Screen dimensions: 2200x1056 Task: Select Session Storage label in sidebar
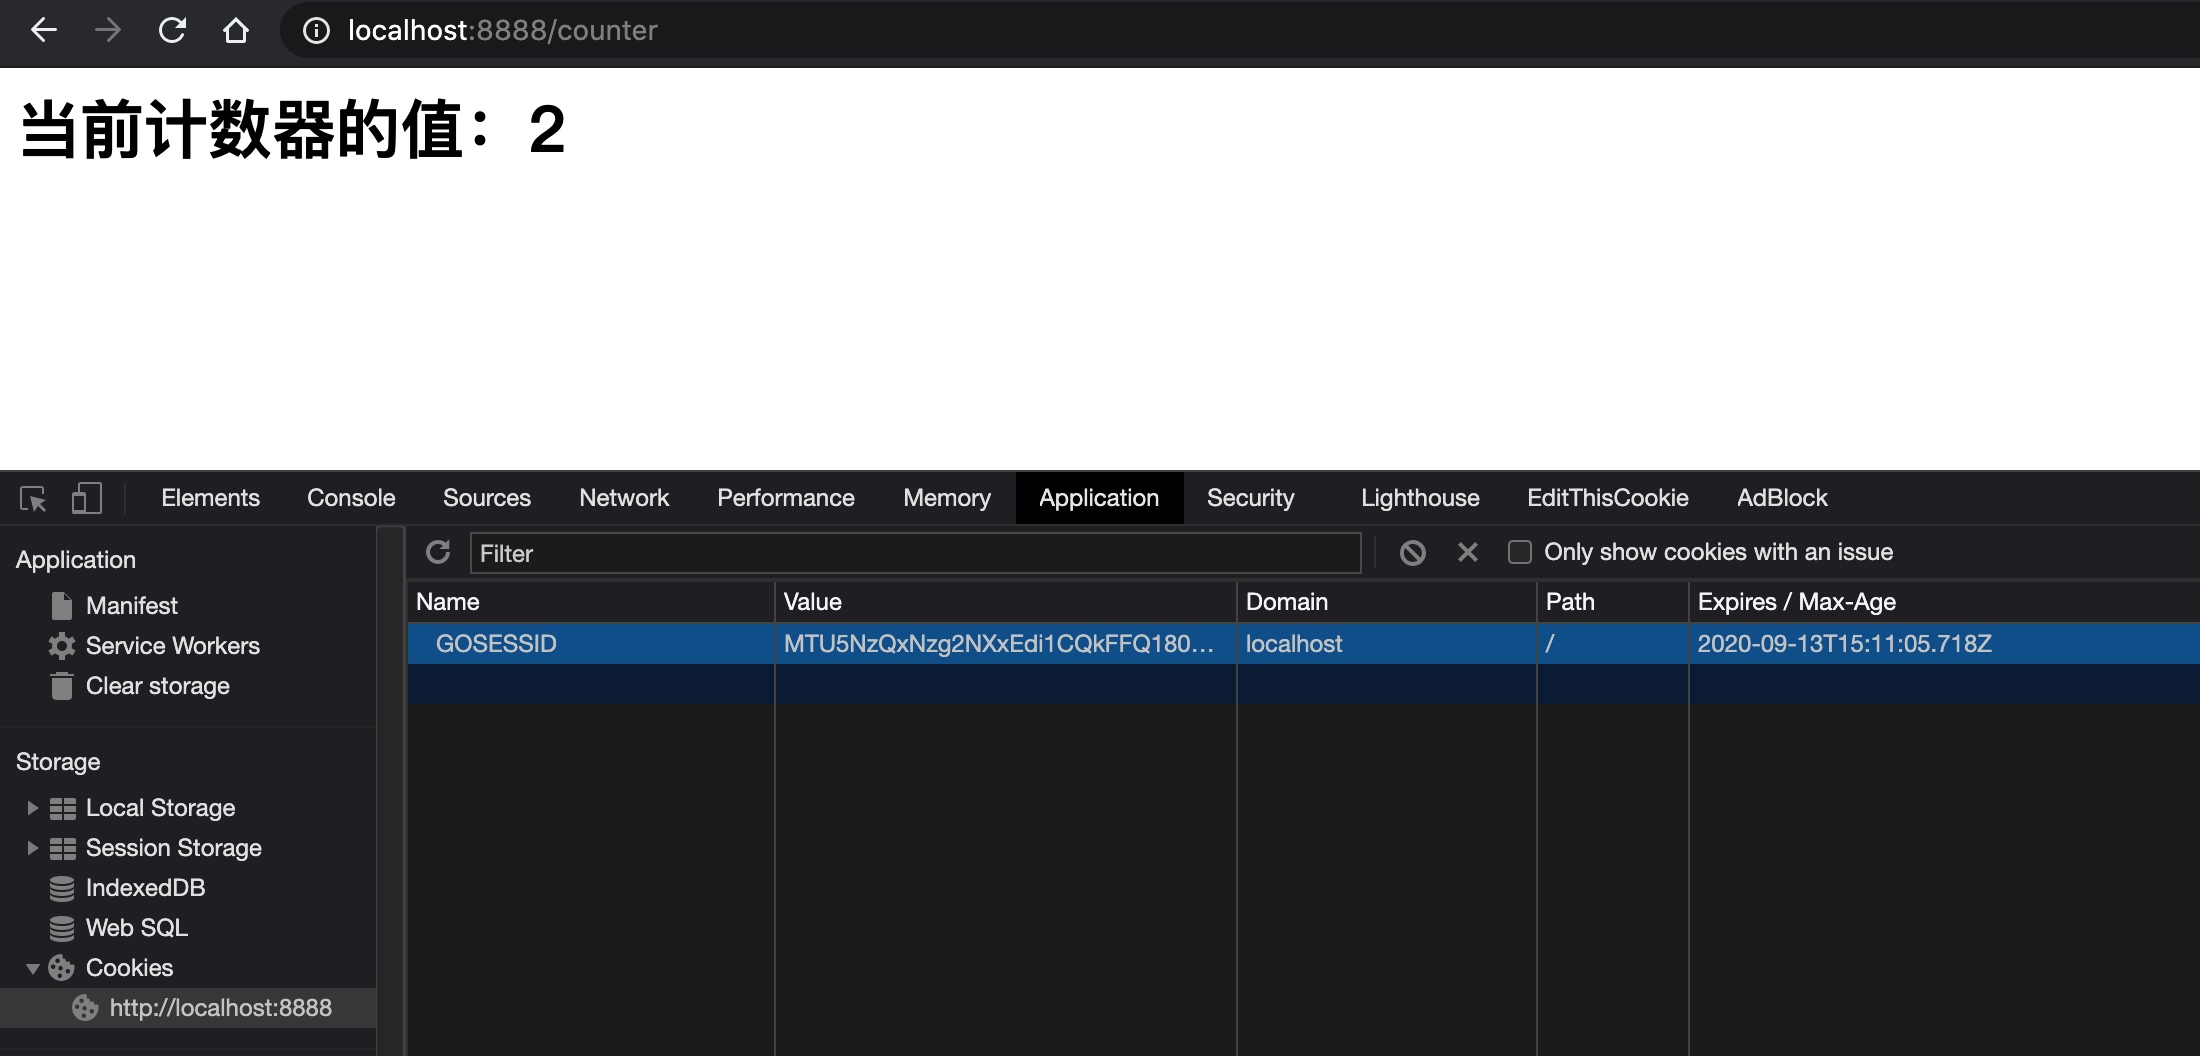coord(174,848)
